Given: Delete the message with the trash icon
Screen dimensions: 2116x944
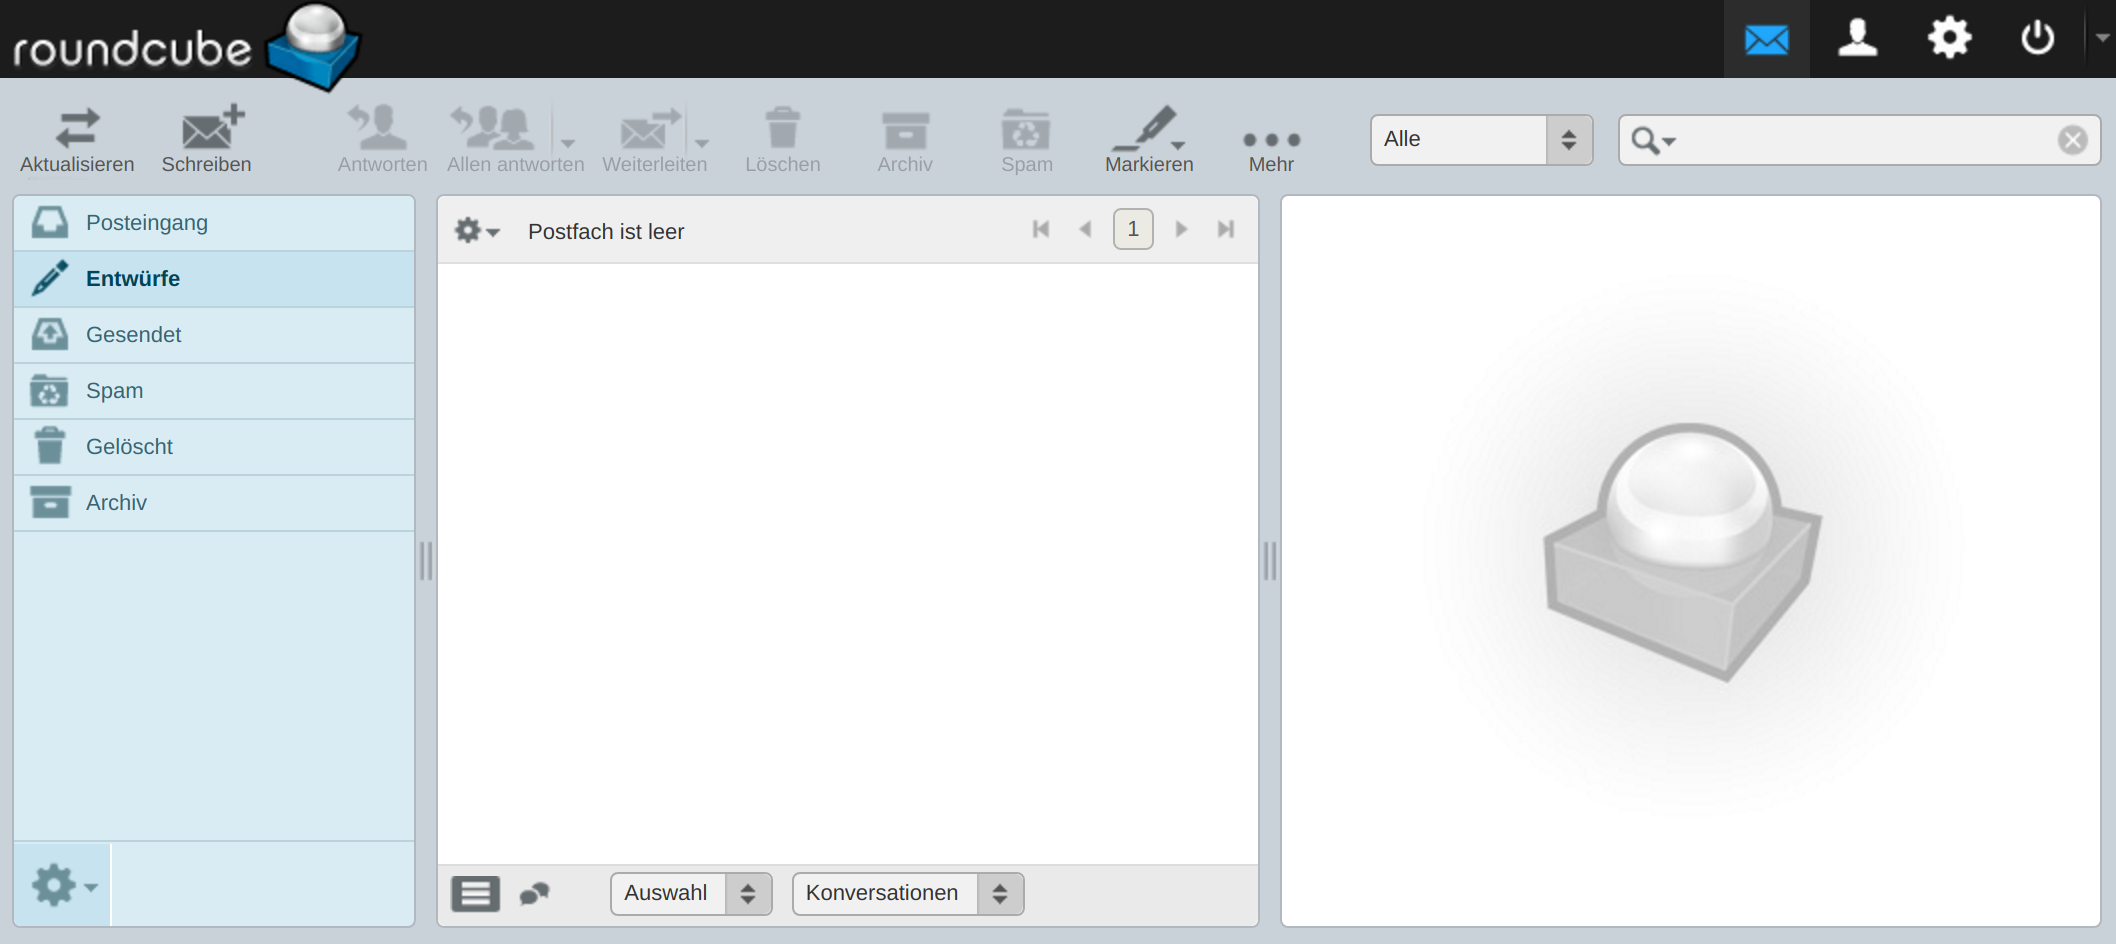Looking at the screenshot, I should pos(783,140).
